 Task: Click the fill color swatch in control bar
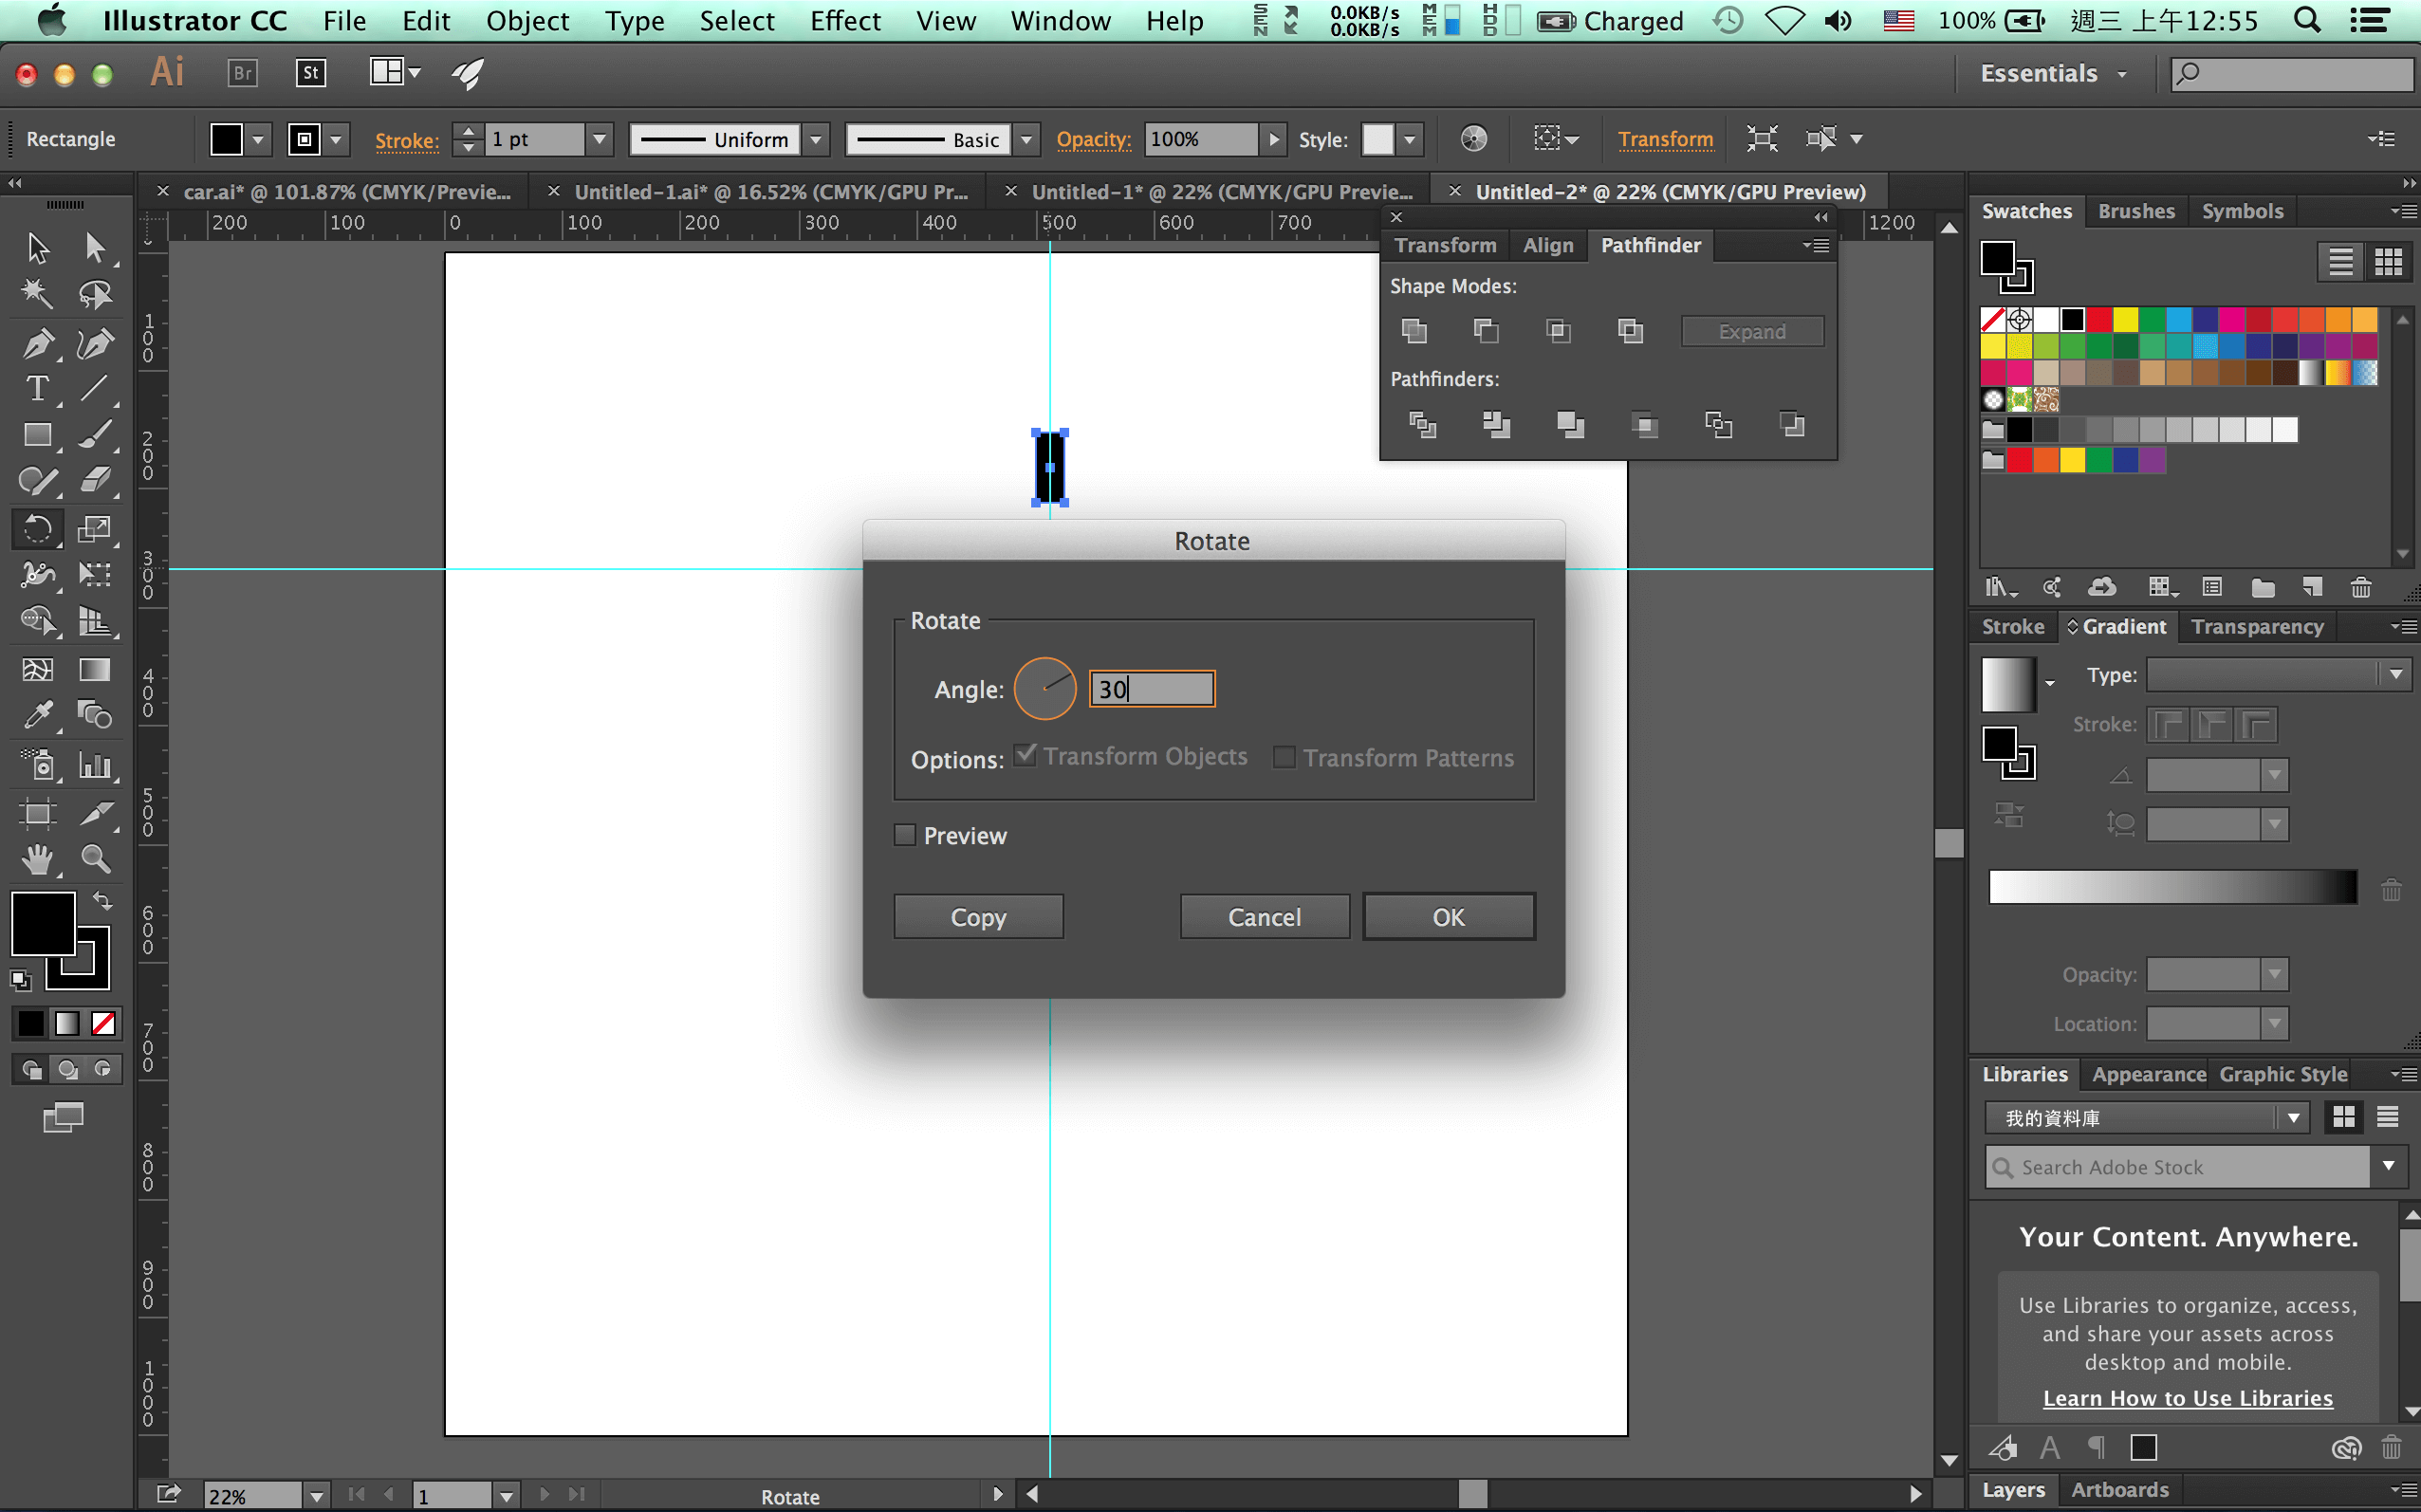(x=226, y=139)
